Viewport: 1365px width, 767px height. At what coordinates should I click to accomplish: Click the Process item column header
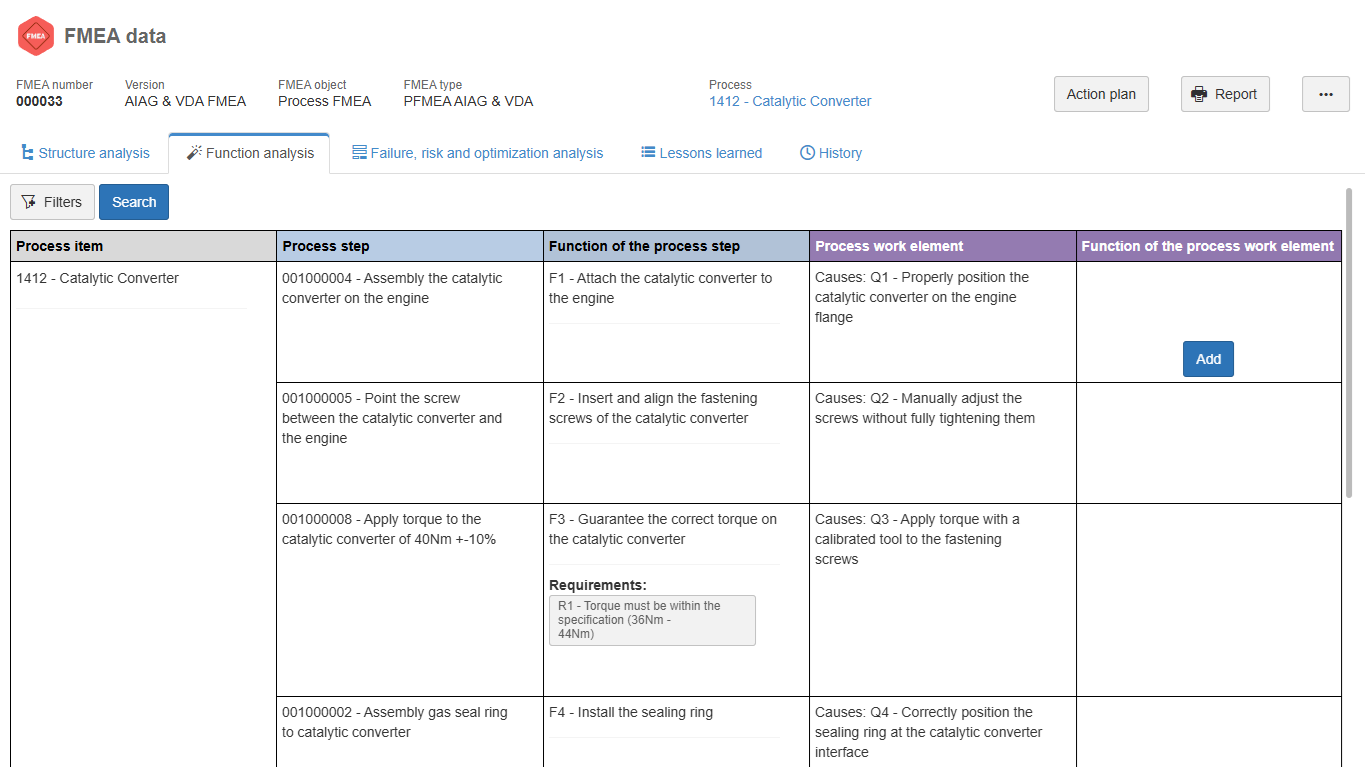(x=143, y=246)
